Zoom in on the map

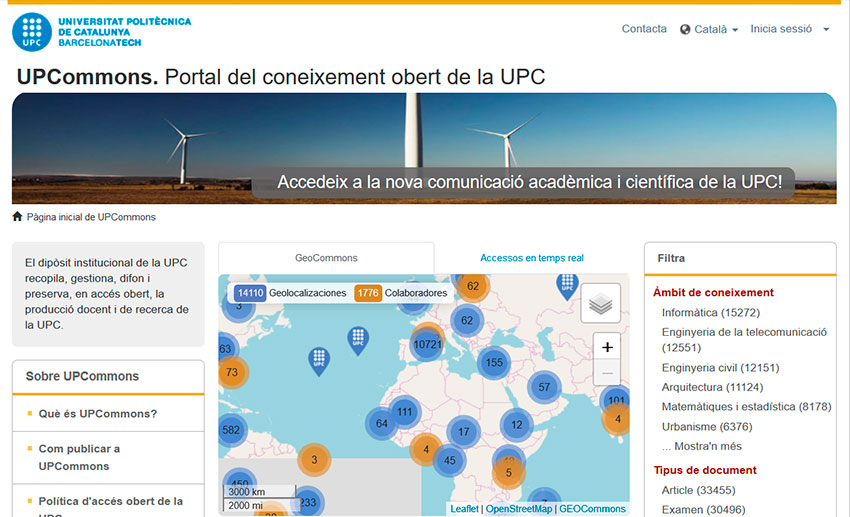607,347
